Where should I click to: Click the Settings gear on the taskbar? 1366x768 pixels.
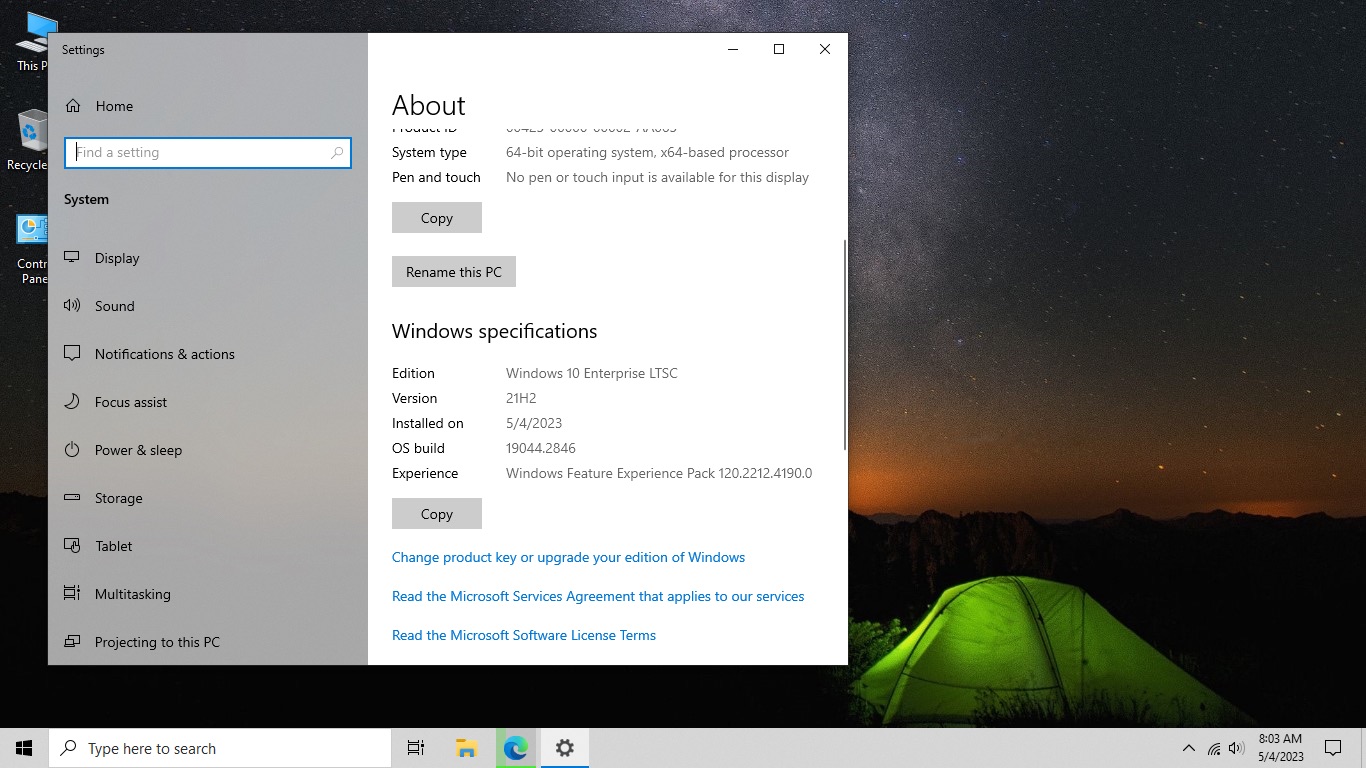[x=565, y=748]
